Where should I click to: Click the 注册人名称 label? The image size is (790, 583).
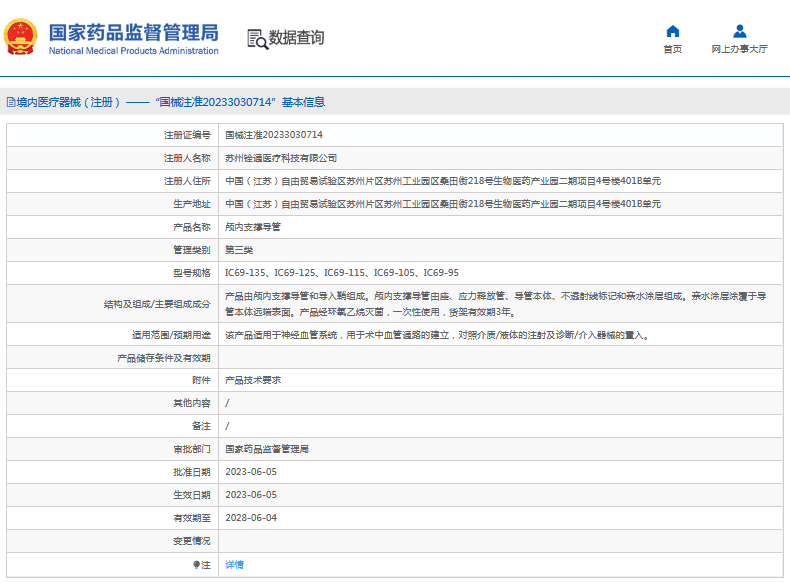[187, 158]
